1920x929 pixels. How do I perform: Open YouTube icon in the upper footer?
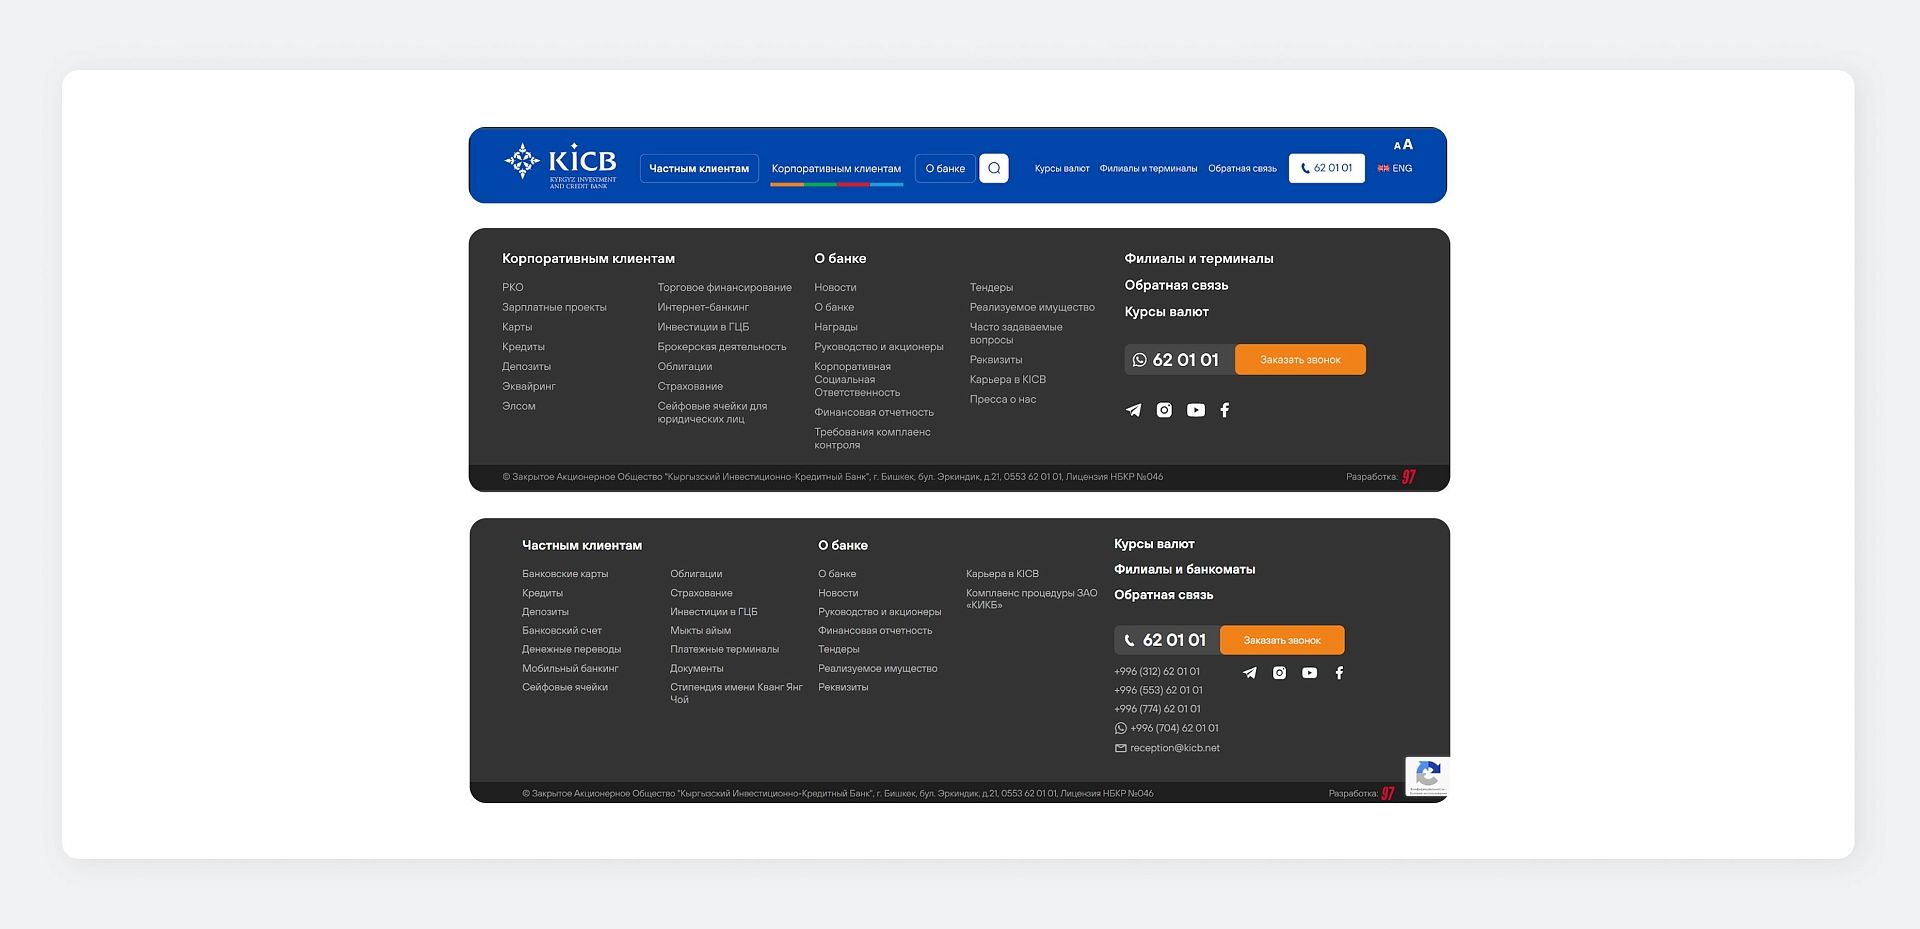[1196, 410]
